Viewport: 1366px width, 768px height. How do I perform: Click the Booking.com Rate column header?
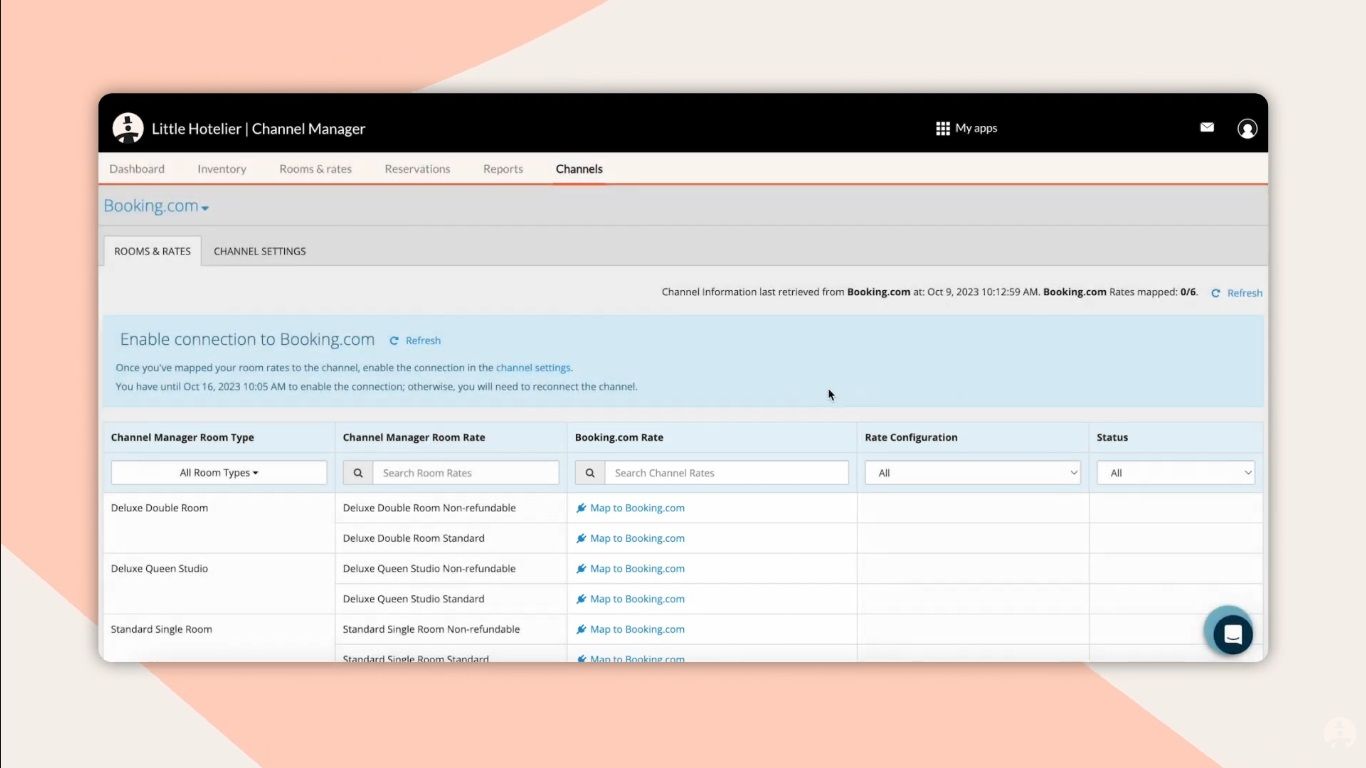point(619,437)
